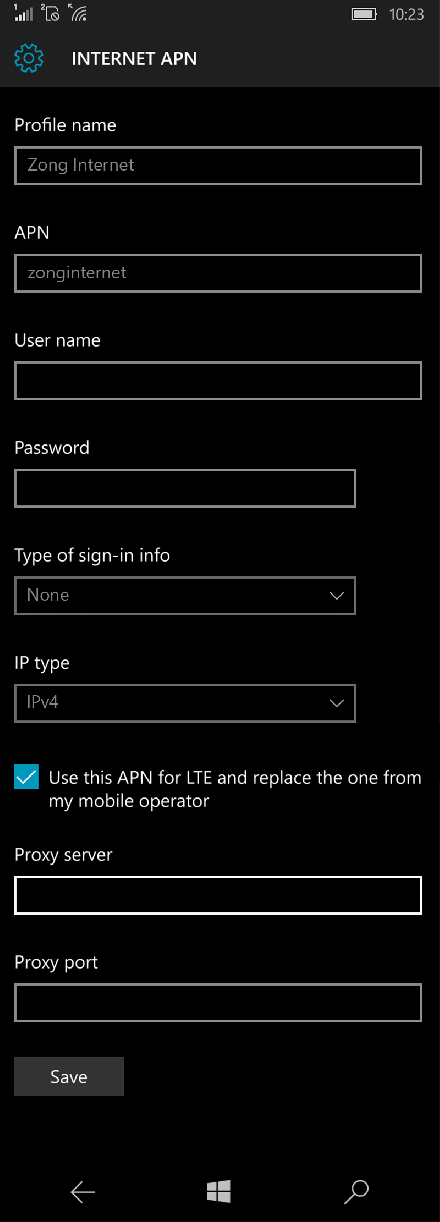This screenshot has height=1222, width=440.
Task: Check the battery status icon
Action: (x=365, y=15)
